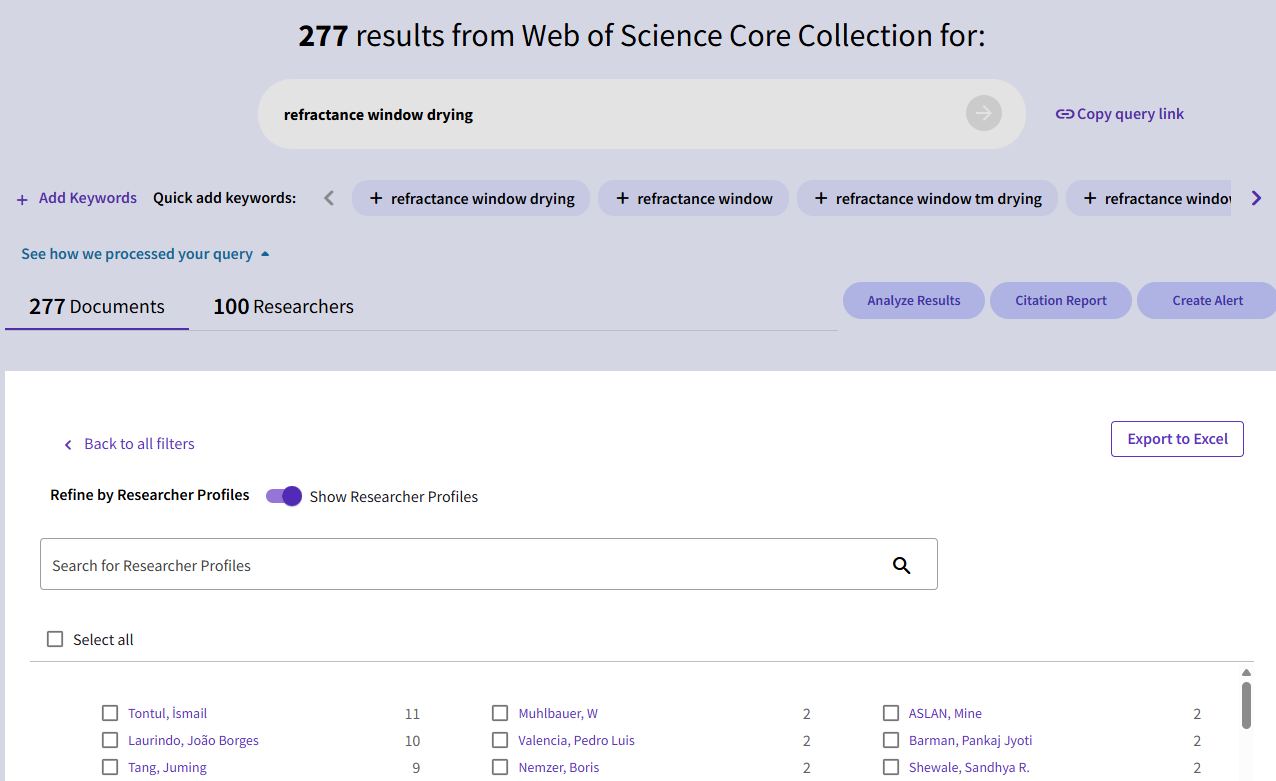Click the Export to Excel button
The width and height of the screenshot is (1276, 781).
[1177, 439]
